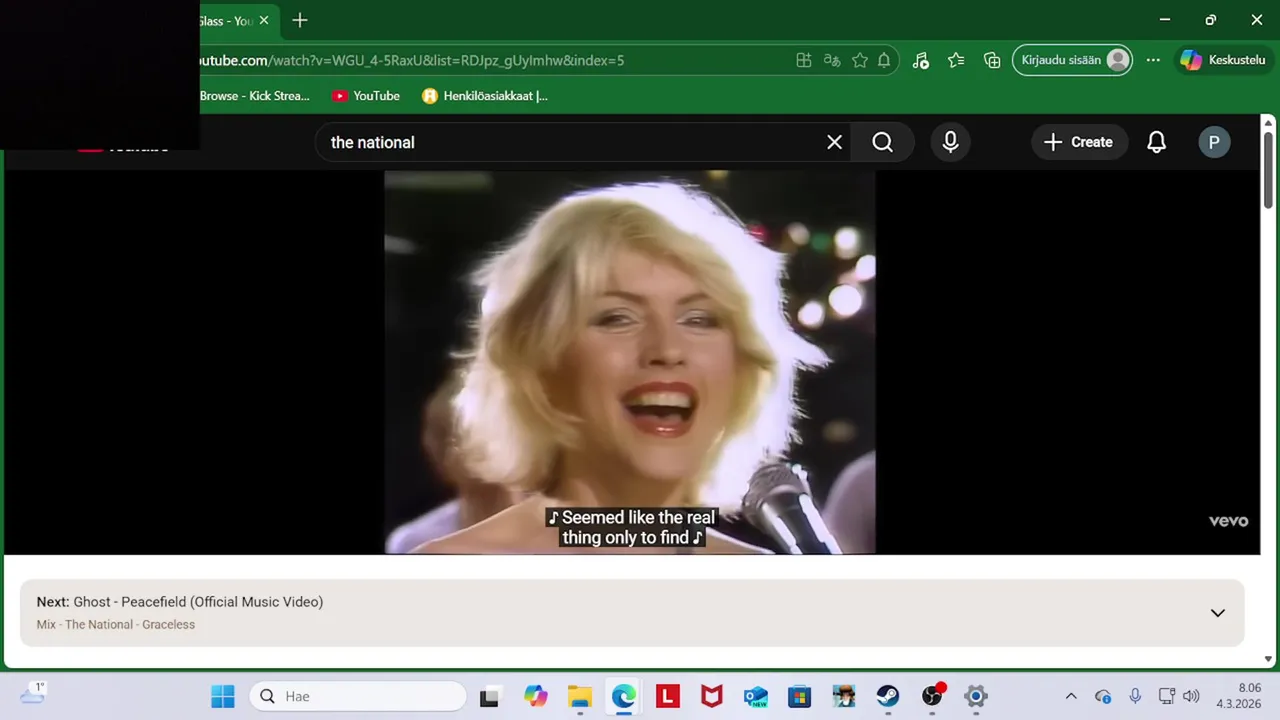Click 'Mix - The National - Graceless' text

coord(116,624)
